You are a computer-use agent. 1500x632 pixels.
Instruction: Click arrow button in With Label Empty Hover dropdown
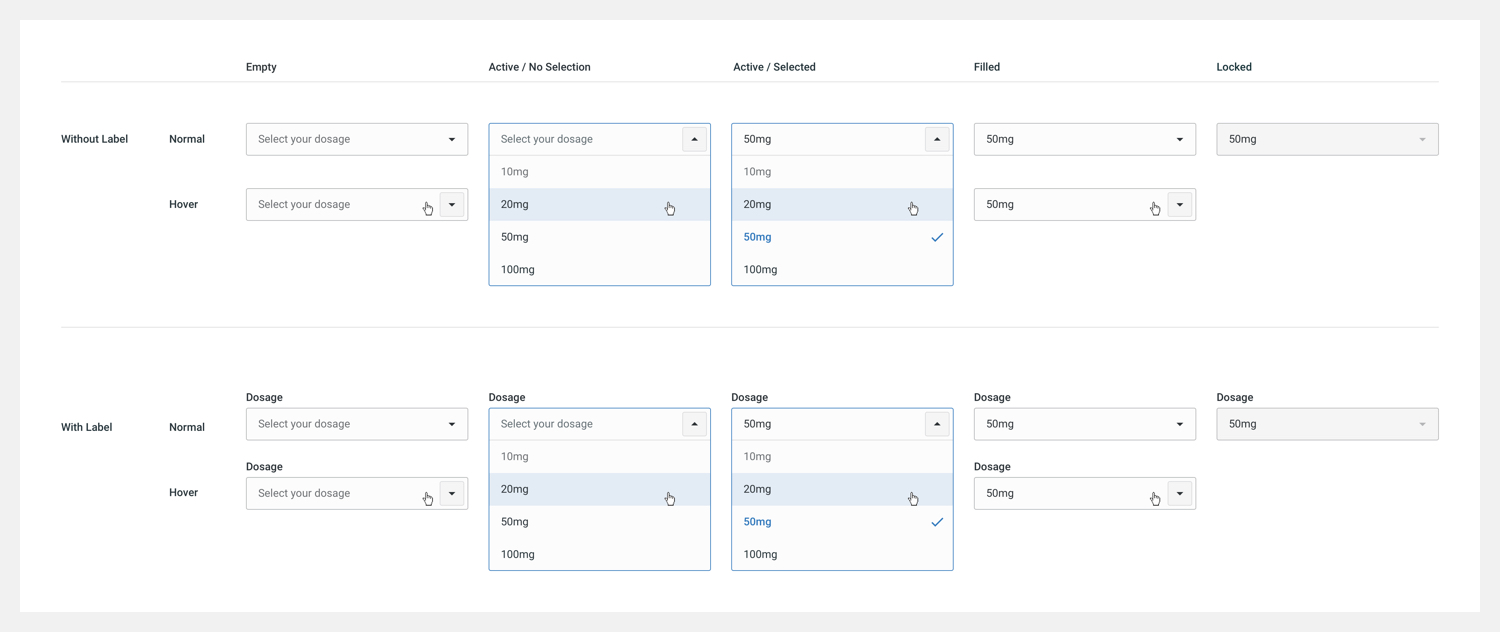[x=452, y=493]
